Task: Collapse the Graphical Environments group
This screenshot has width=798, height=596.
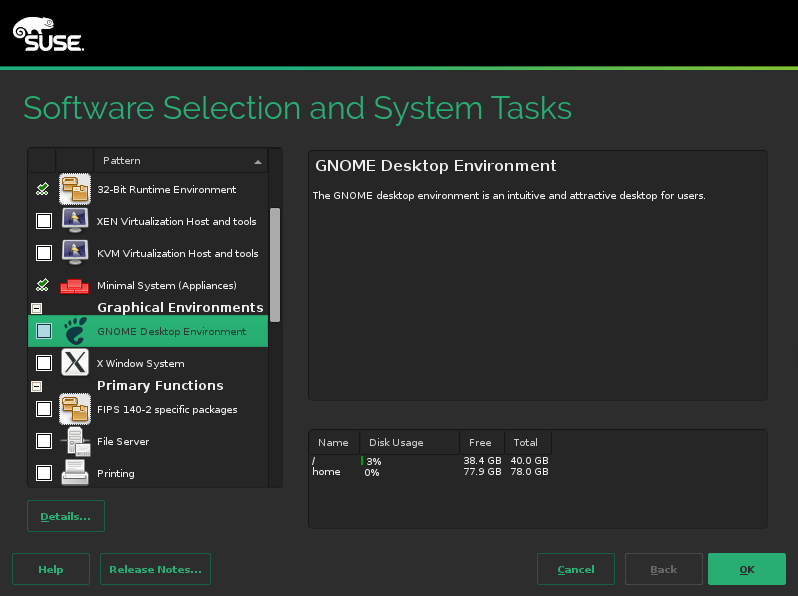Action: [x=36, y=308]
